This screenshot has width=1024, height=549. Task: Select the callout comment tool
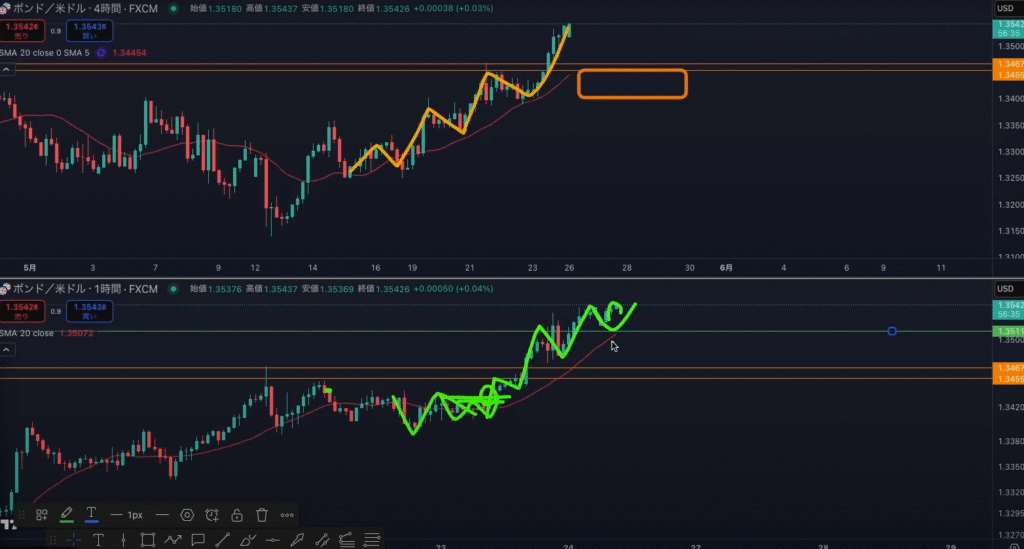point(198,540)
